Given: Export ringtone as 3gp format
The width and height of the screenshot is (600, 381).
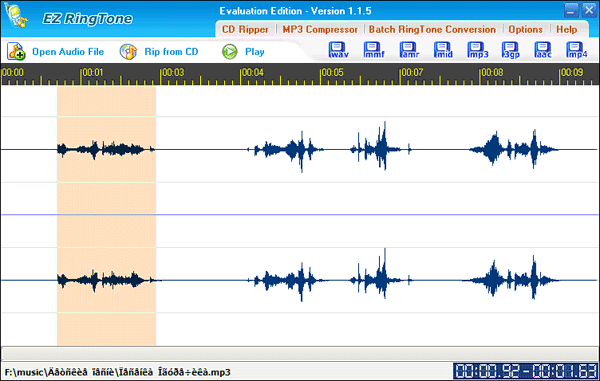Looking at the screenshot, I should click(x=511, y=50).
